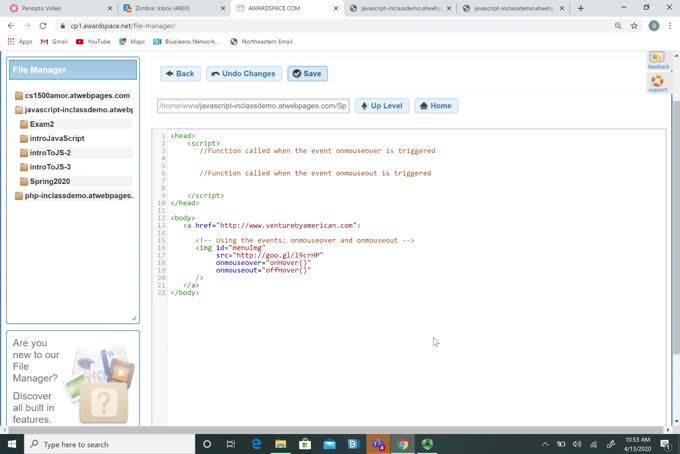This screenshot has width=680, height=454.
Task: Reload the page
Action: [x=42, y=26]
